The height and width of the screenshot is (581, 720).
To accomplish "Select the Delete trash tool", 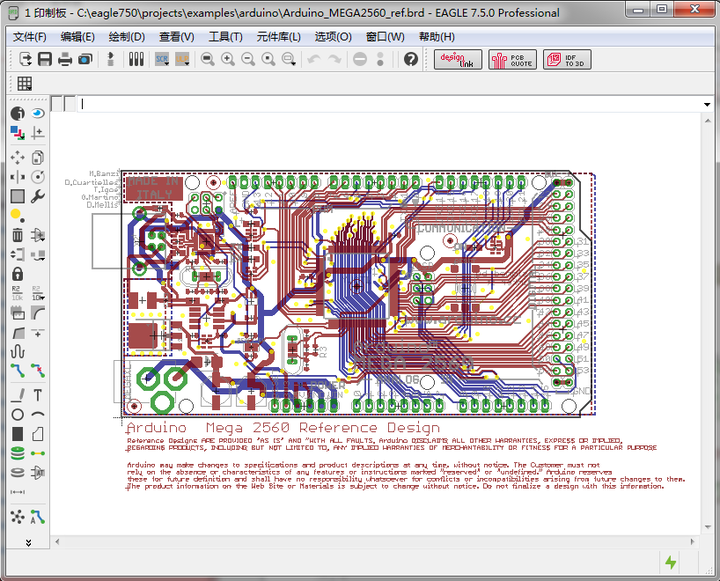I will click(x=17, y=235).
